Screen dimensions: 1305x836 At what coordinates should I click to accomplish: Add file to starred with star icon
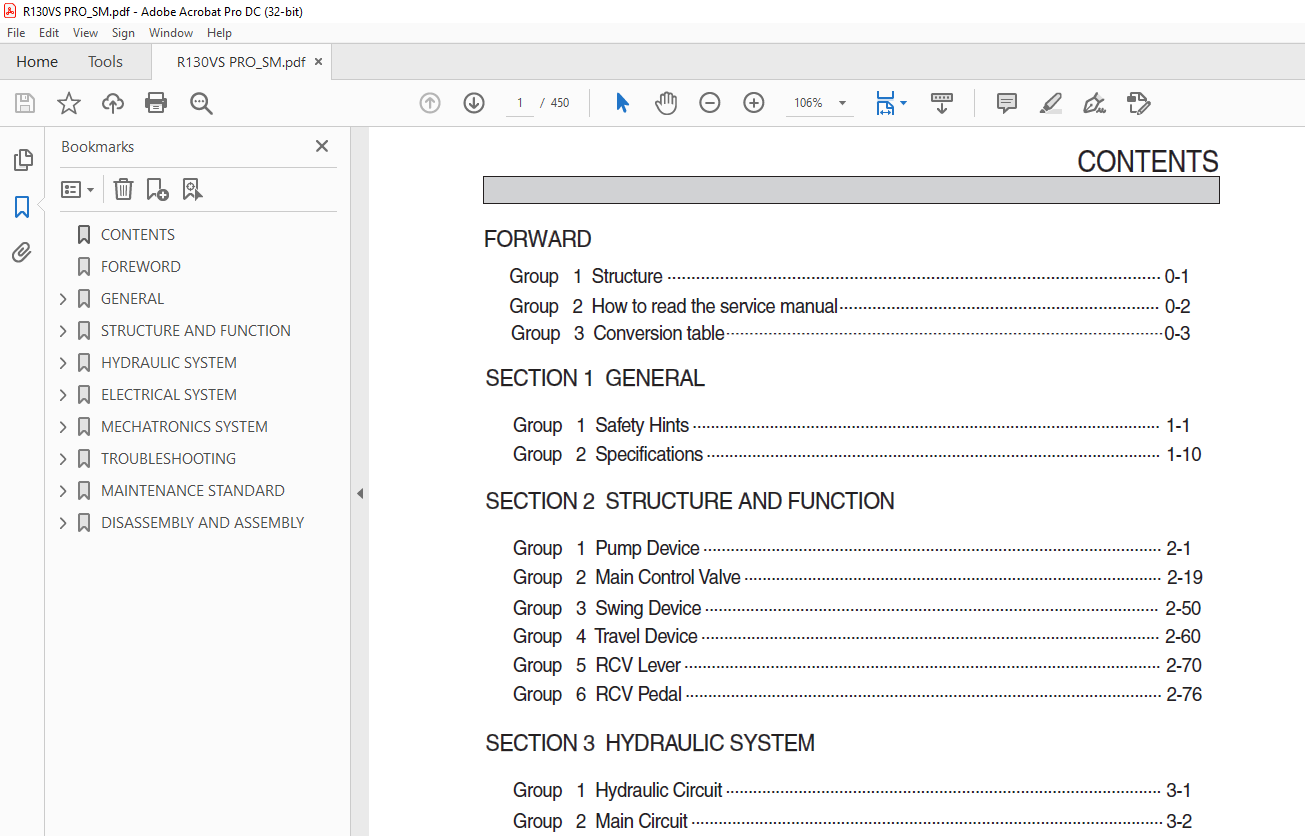click(x=69, y=103)
